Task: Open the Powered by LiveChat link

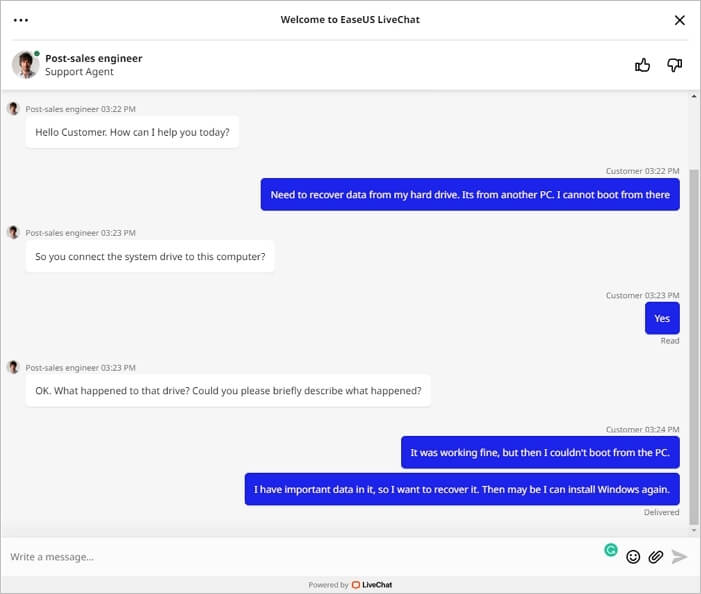Action: [350, 585]
